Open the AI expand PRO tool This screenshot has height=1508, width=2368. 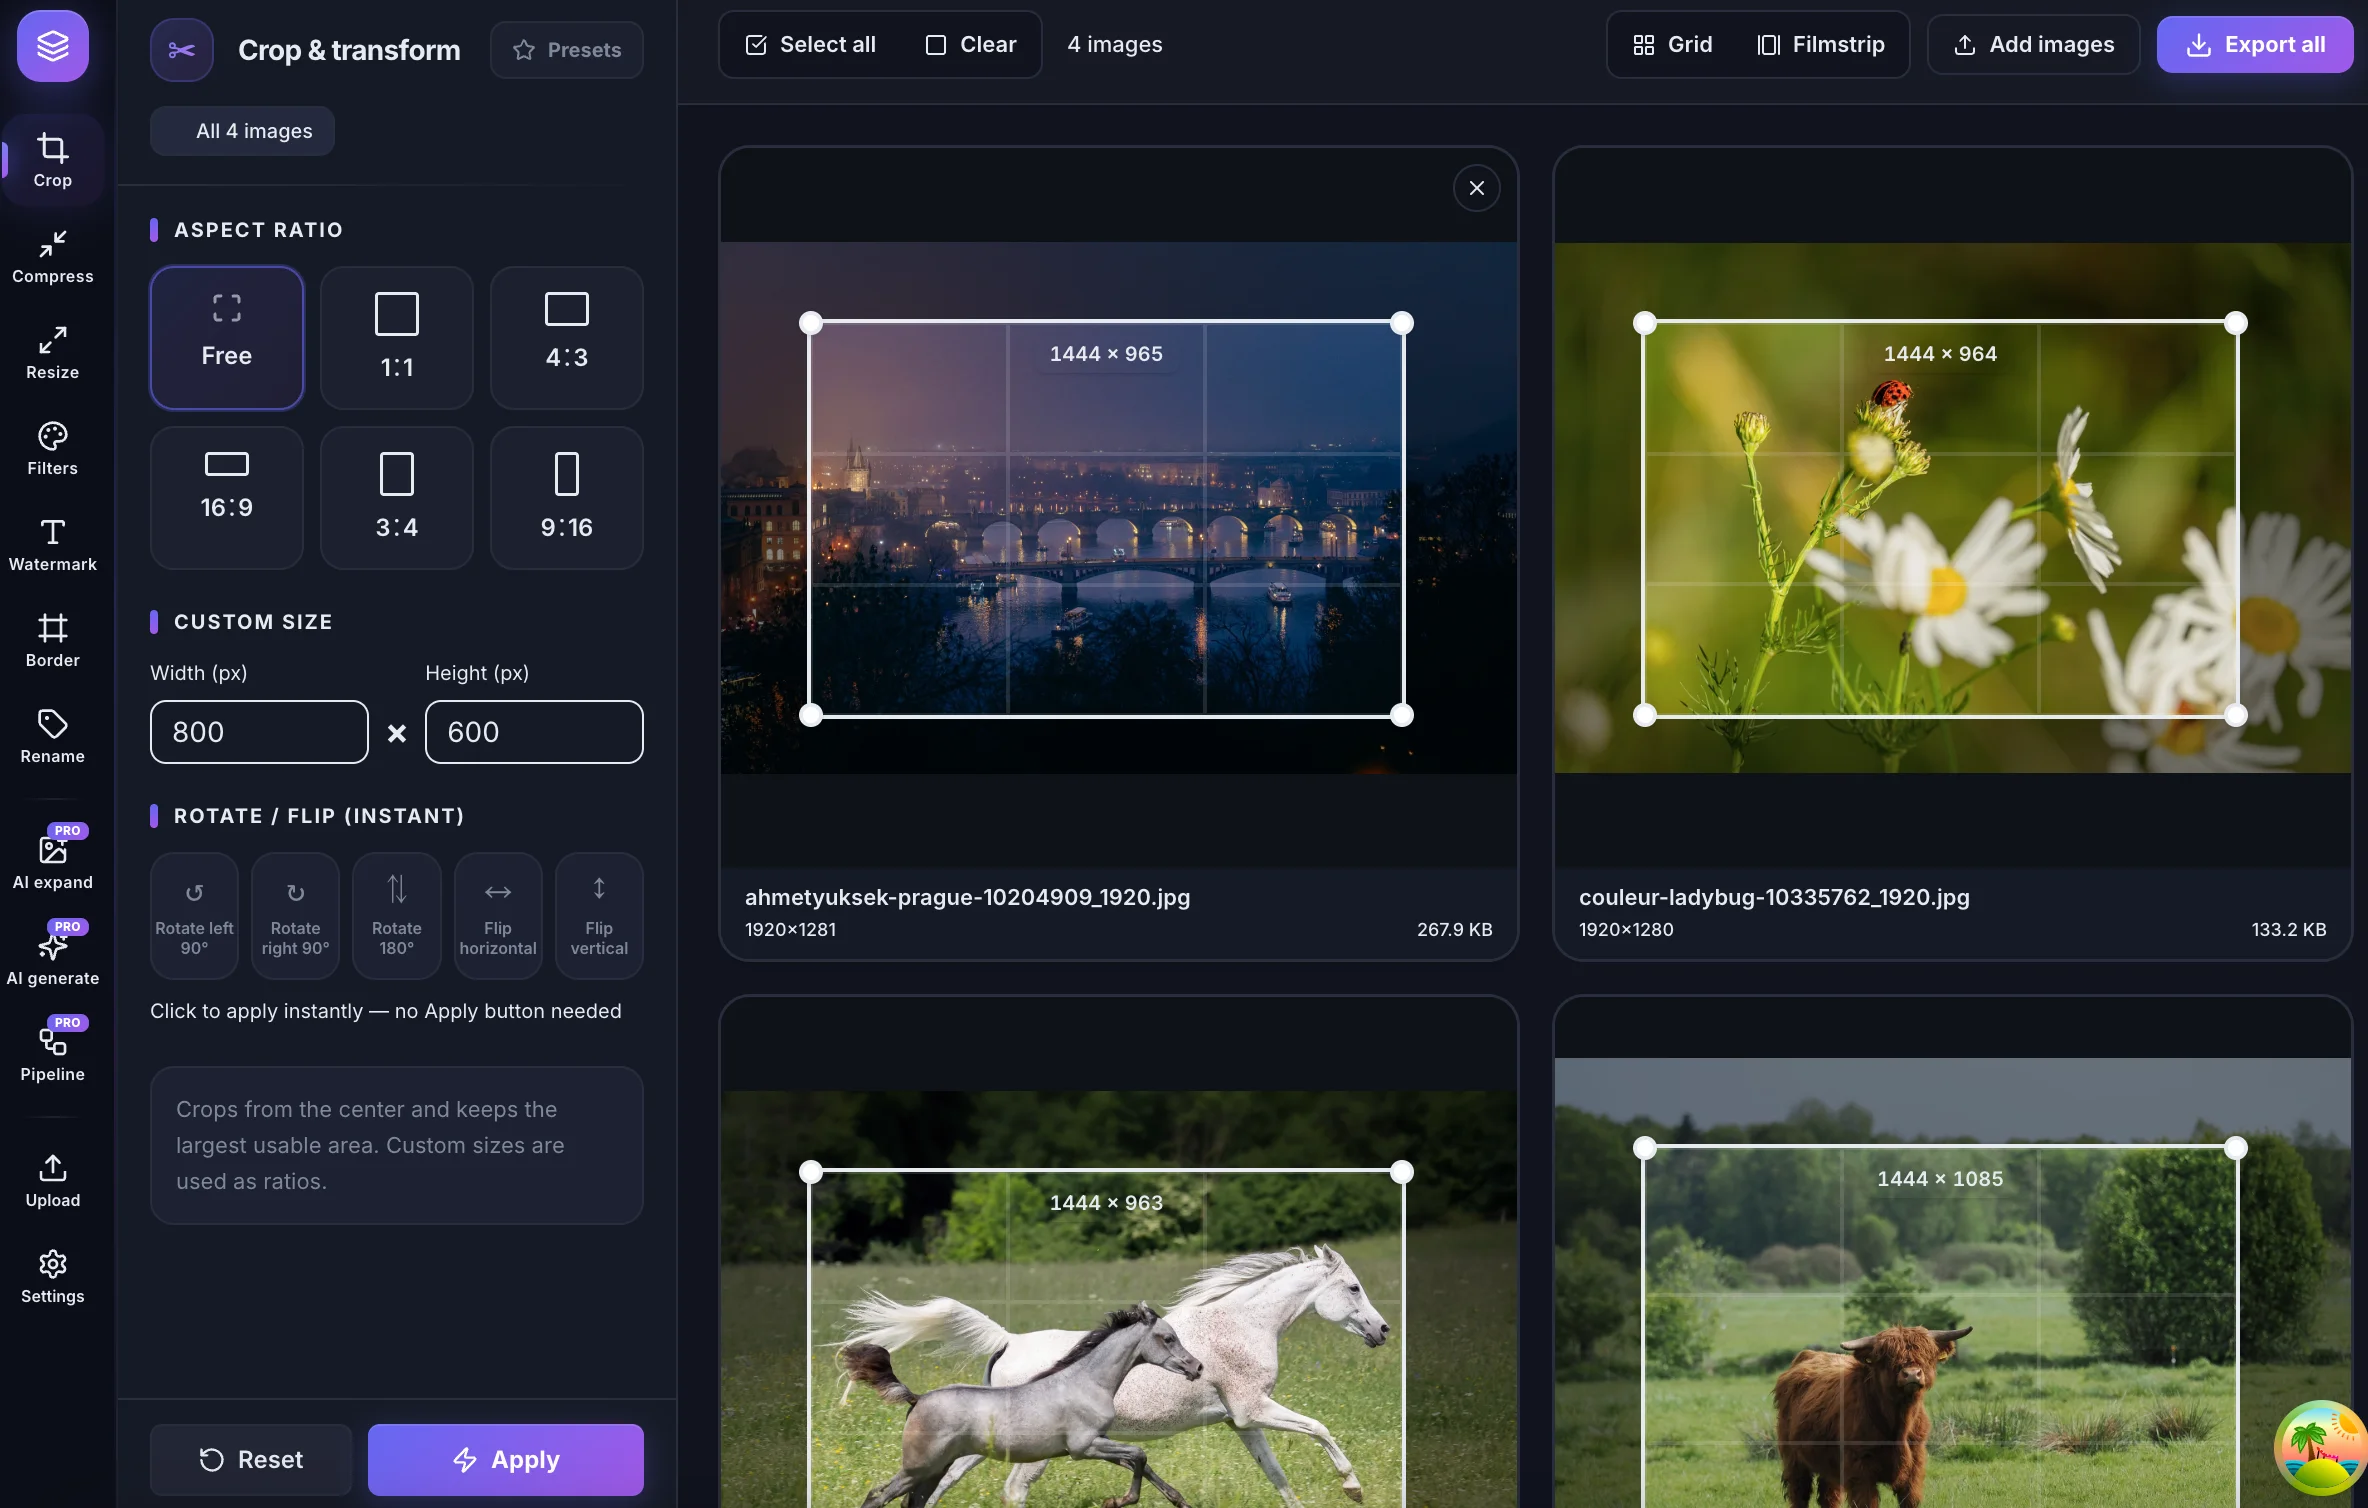[52, 859]
